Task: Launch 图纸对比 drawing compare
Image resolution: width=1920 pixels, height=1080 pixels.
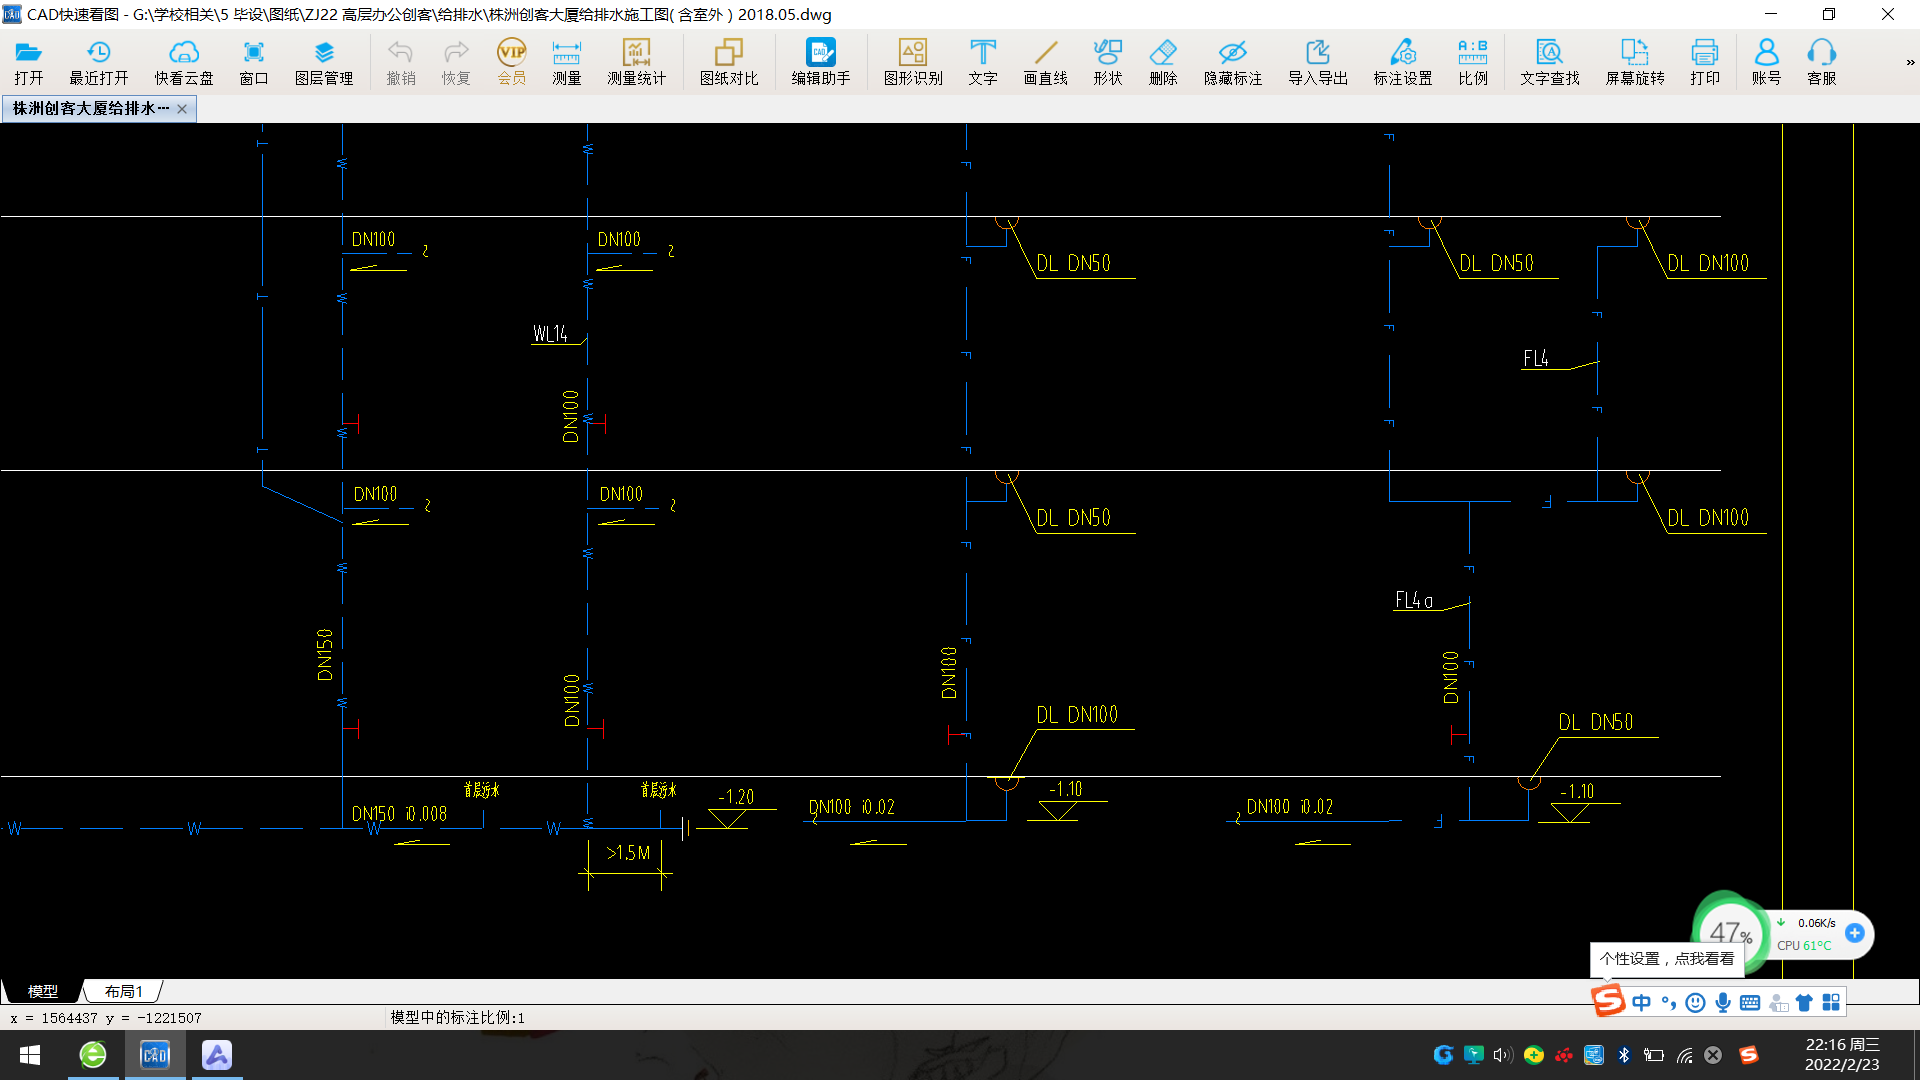Action: (728, 62)
